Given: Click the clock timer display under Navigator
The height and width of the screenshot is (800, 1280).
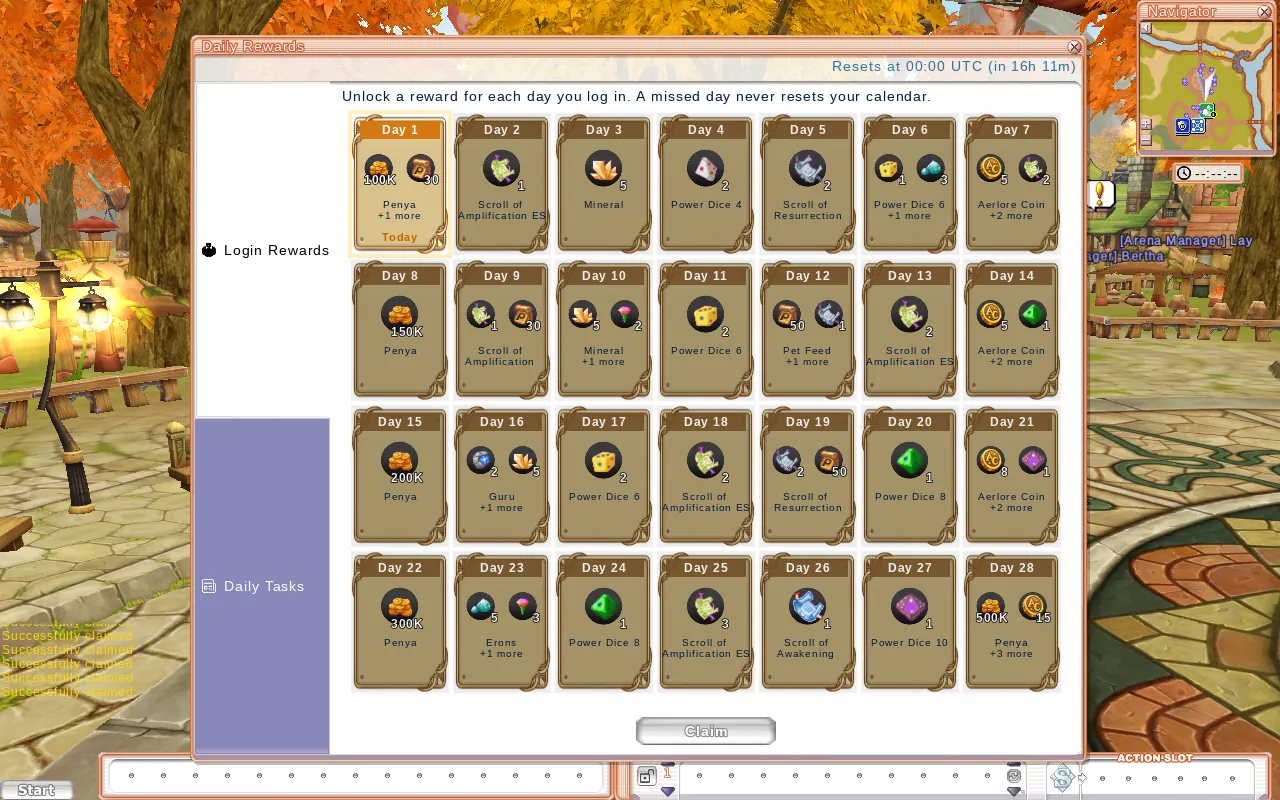Looking at the screenshot, I should (1208, 173).
